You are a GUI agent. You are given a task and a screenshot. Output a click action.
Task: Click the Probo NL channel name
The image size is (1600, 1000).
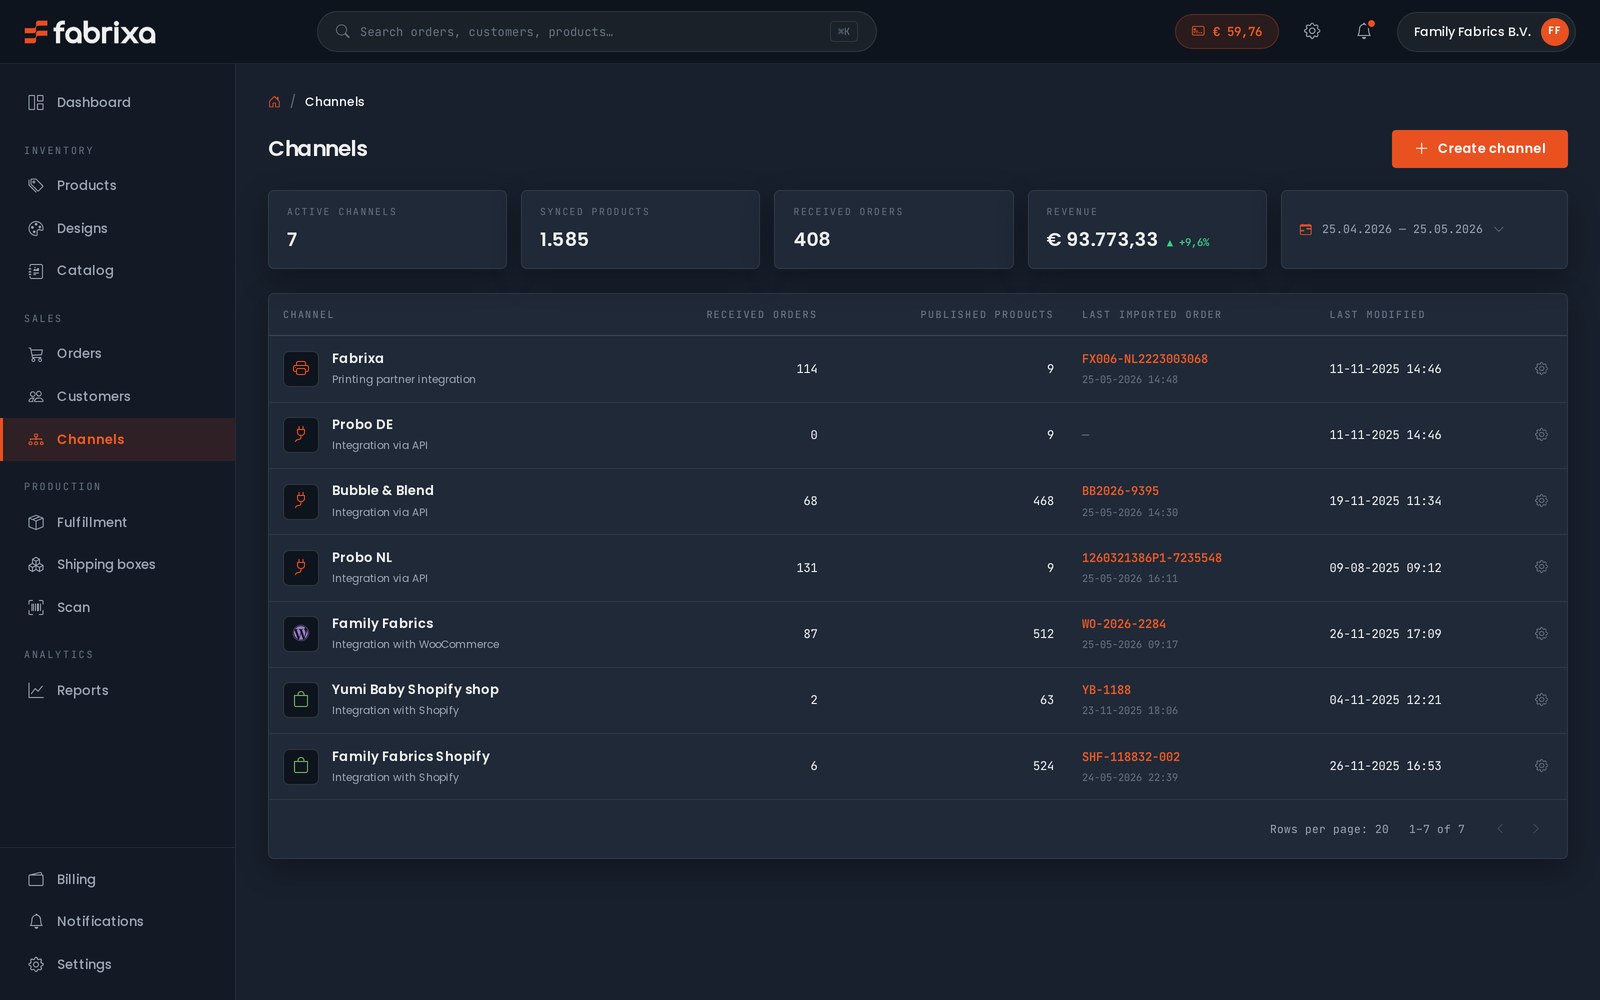pyautogui.click(x=362, y=557)
